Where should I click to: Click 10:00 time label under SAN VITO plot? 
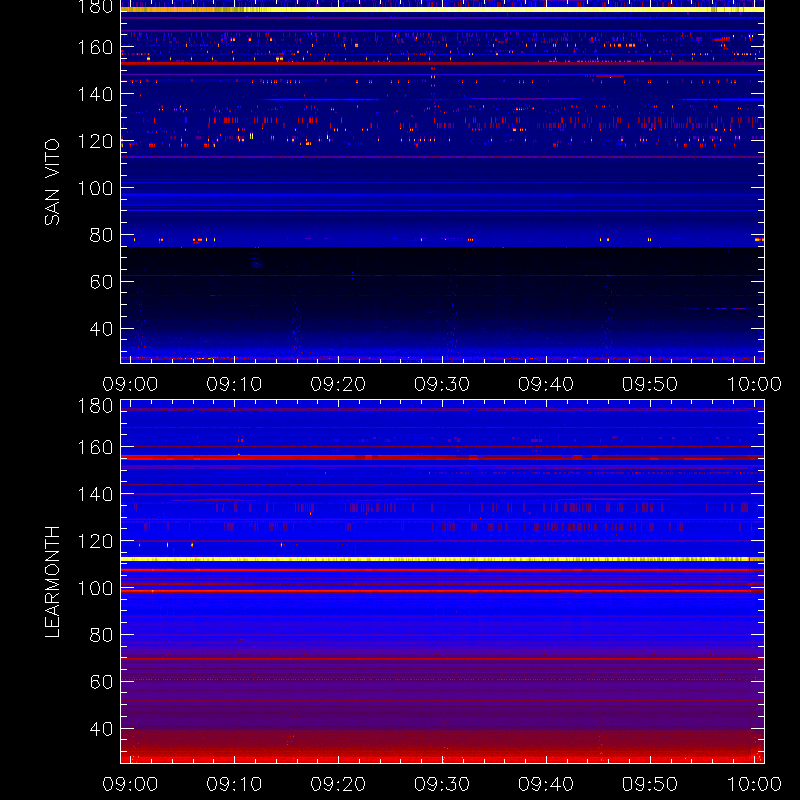[x=754, y=384]
